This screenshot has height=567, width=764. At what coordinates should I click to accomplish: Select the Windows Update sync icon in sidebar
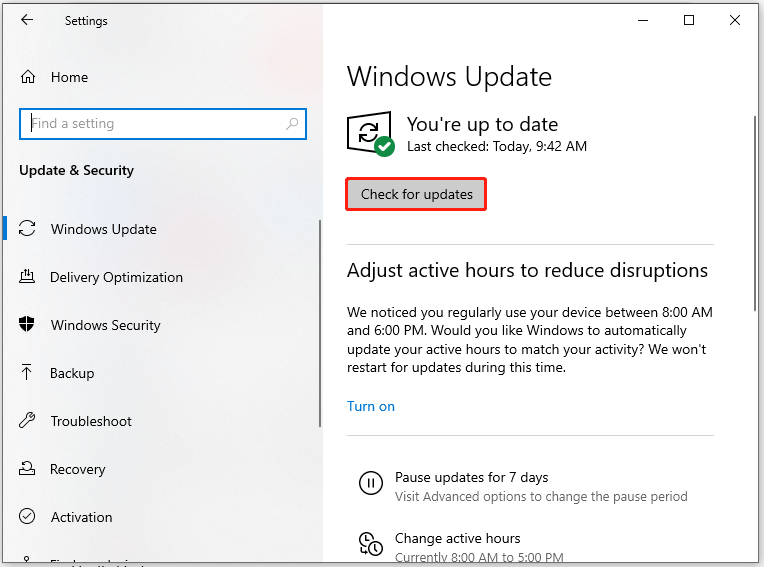pos(27,228)
